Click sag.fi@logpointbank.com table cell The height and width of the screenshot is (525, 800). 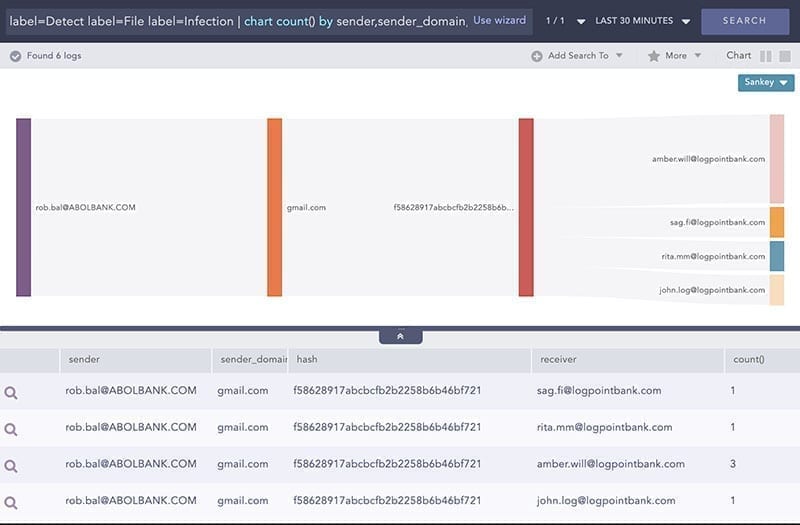point(599,391)
